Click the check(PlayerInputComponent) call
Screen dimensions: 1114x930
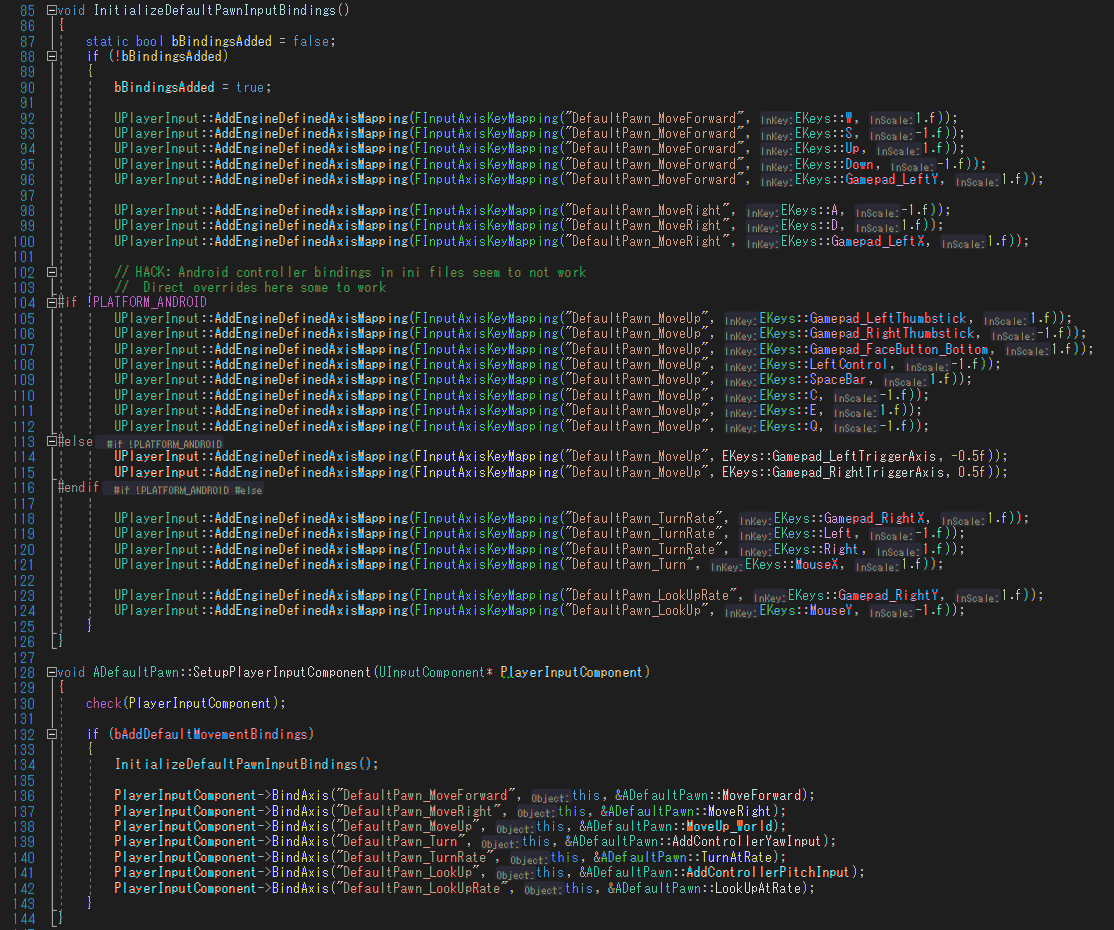[x=185, y=703]
